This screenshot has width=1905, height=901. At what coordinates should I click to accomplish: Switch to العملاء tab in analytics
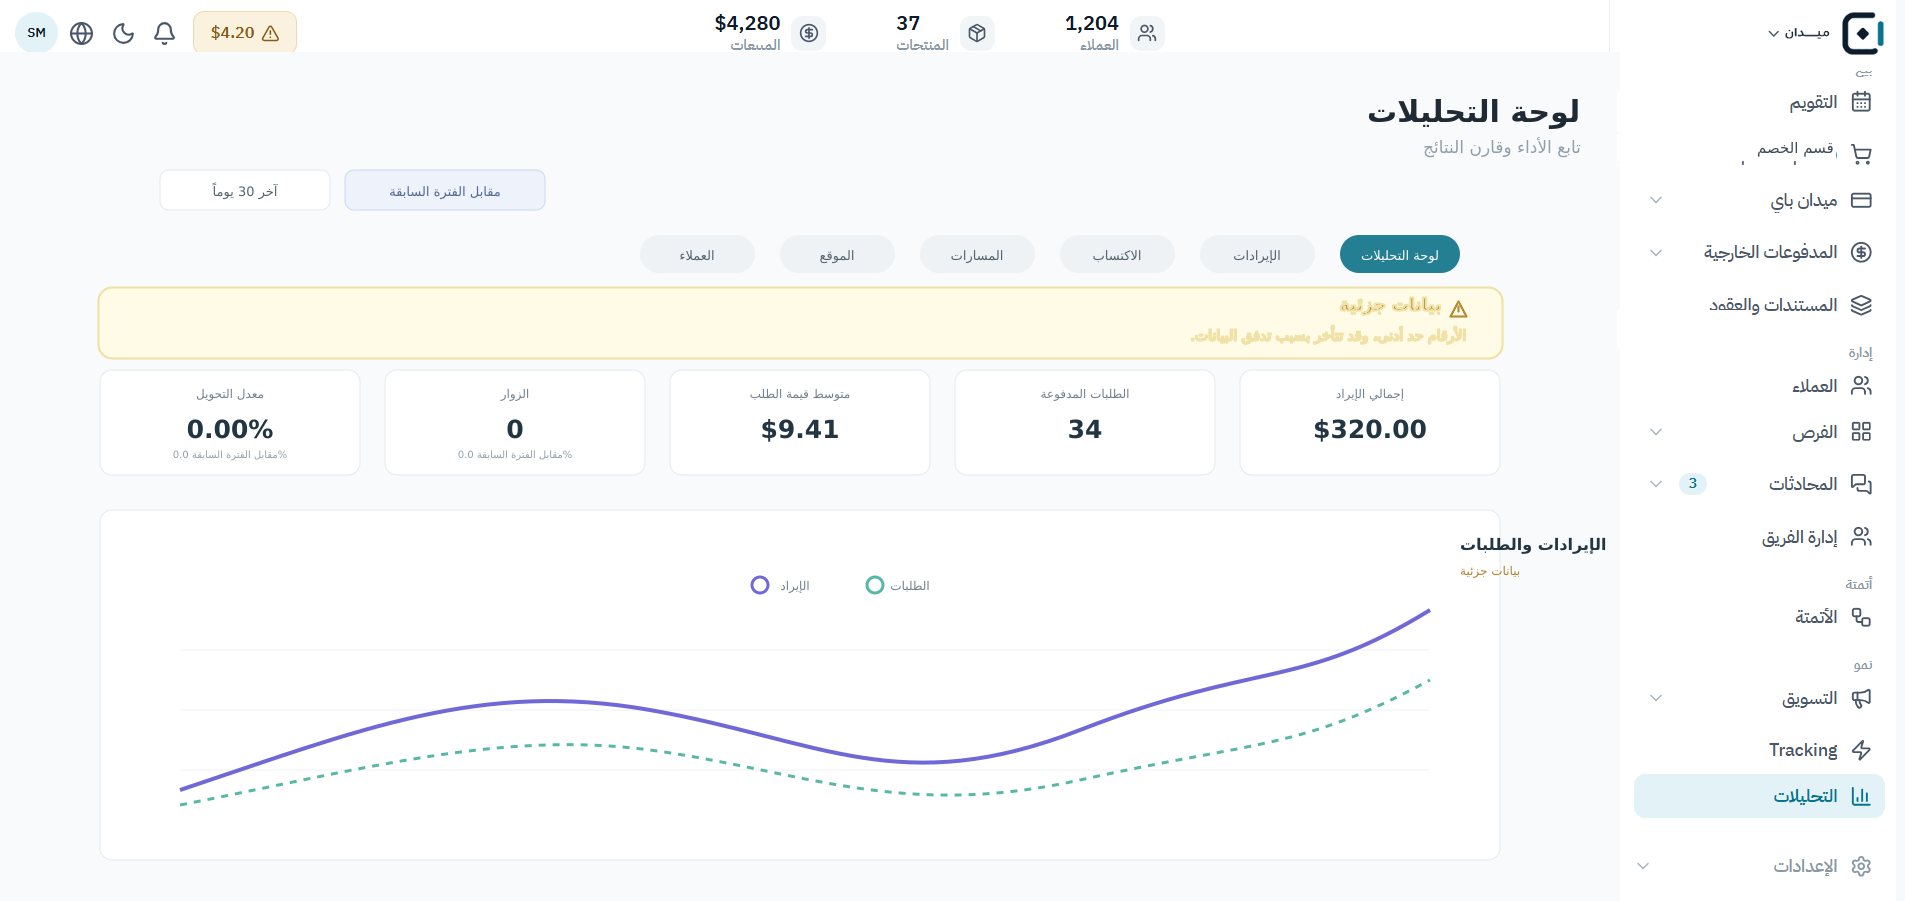coord(697,254)
